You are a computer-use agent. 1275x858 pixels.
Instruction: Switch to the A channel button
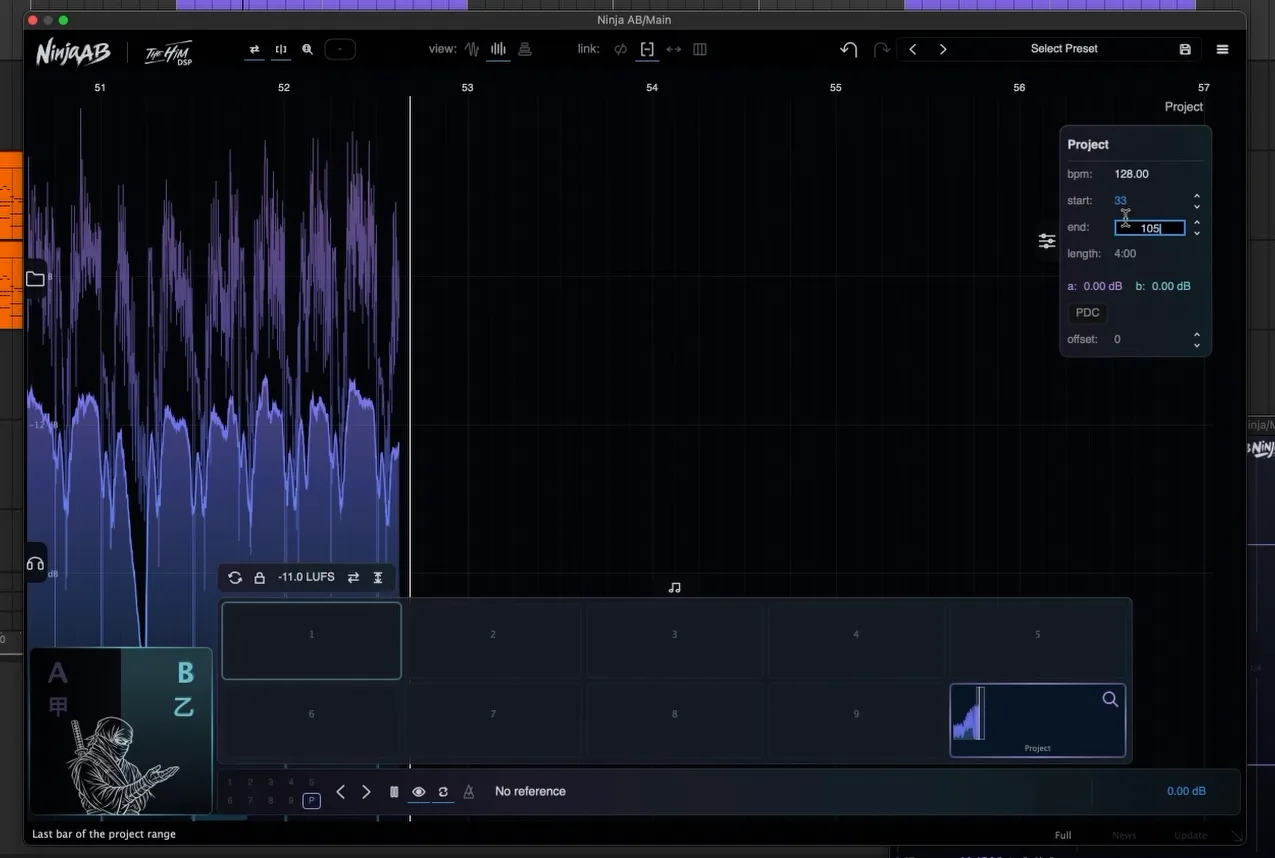(57, 673)
